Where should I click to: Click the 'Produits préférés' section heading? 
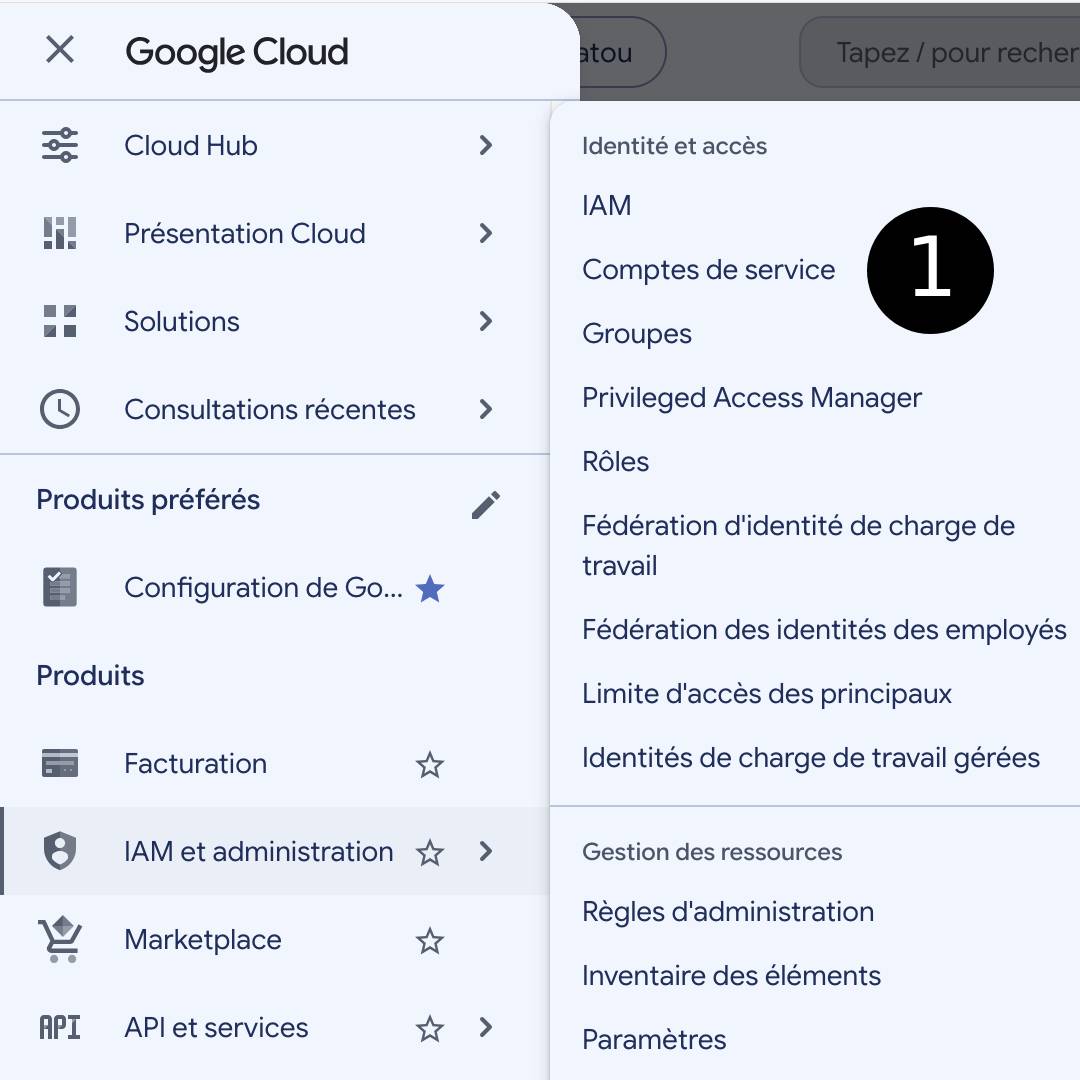pos(148,500)
